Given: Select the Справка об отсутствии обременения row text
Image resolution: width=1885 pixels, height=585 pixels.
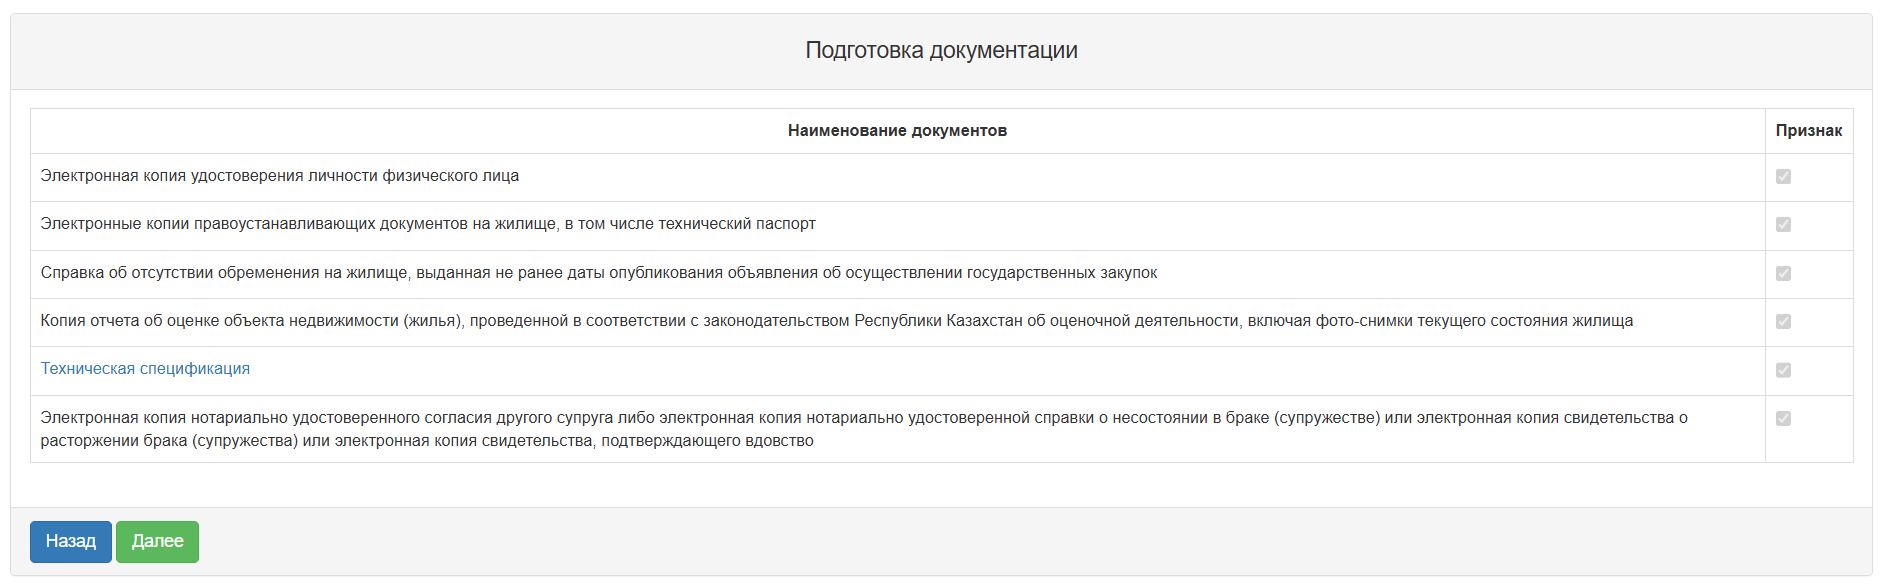Looking at the screenshot, I should pyautogui.click(x=598, y=273).
